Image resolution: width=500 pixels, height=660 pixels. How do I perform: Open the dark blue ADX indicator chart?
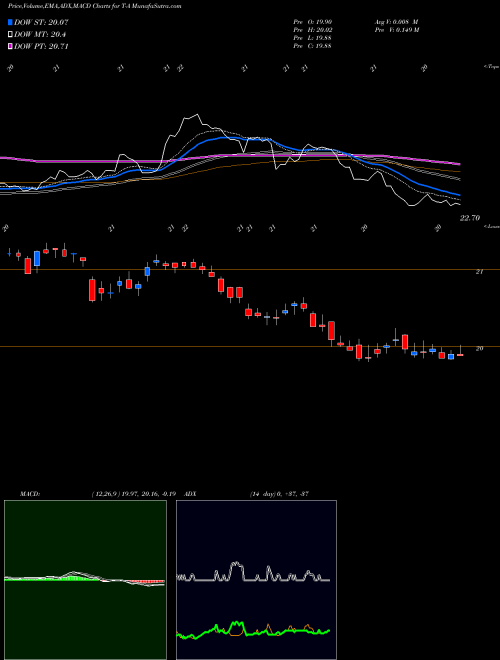click(x=256, y=580)
